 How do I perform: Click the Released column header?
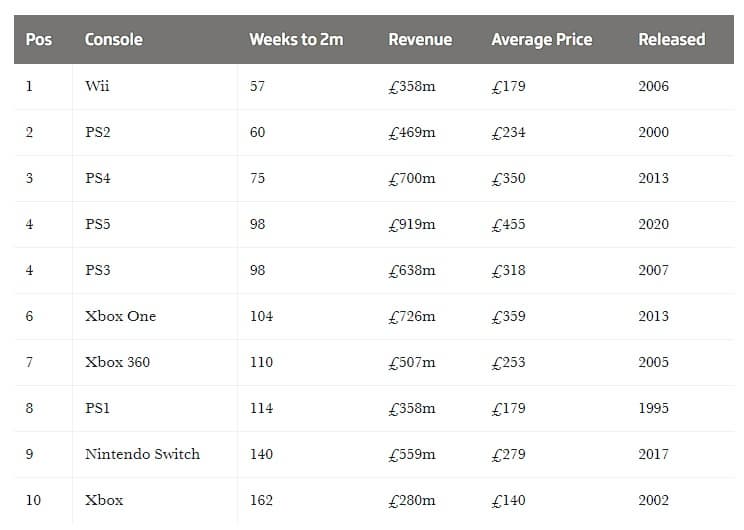pos(671,40)
